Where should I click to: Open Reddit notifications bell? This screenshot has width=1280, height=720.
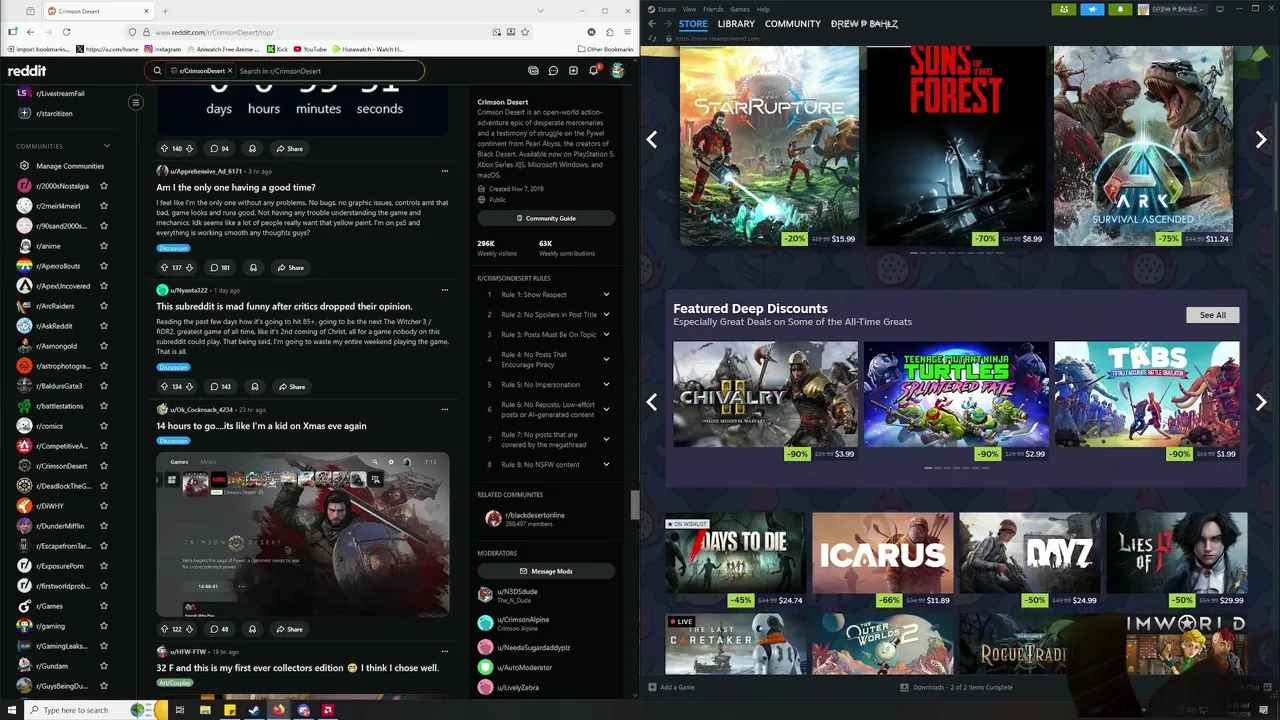593,71
